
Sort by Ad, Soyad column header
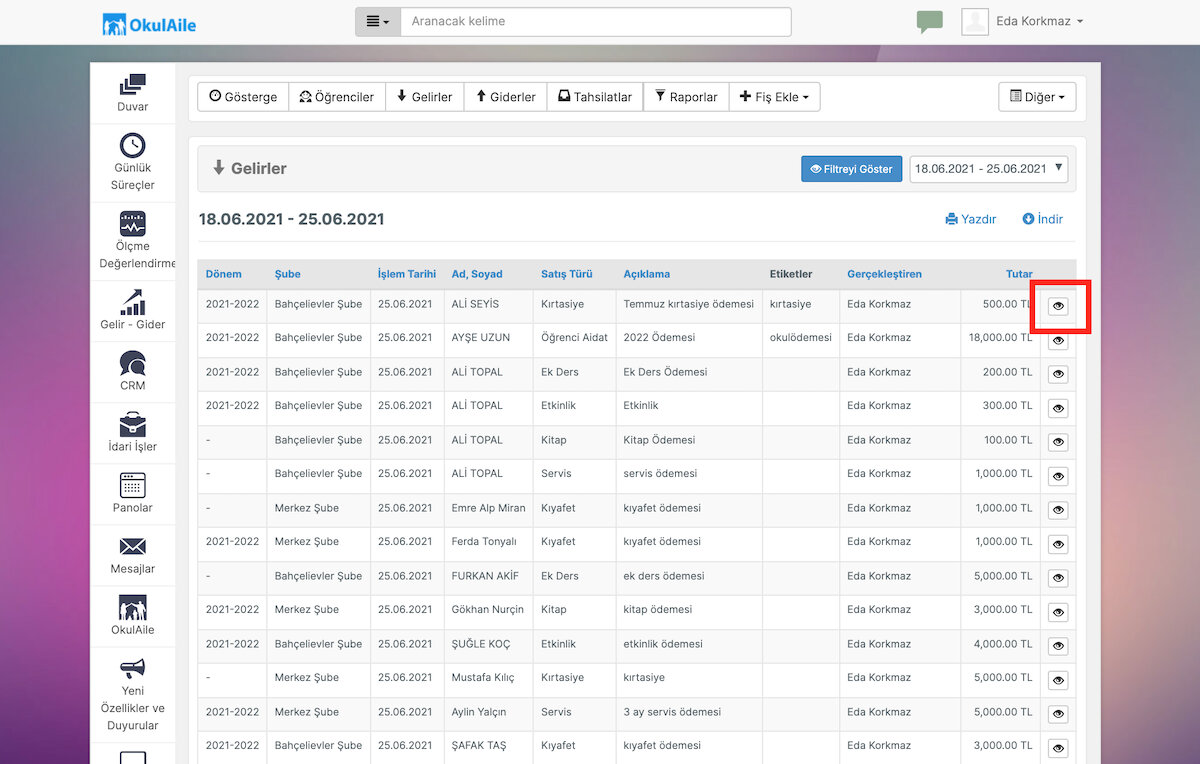point(477,274)
